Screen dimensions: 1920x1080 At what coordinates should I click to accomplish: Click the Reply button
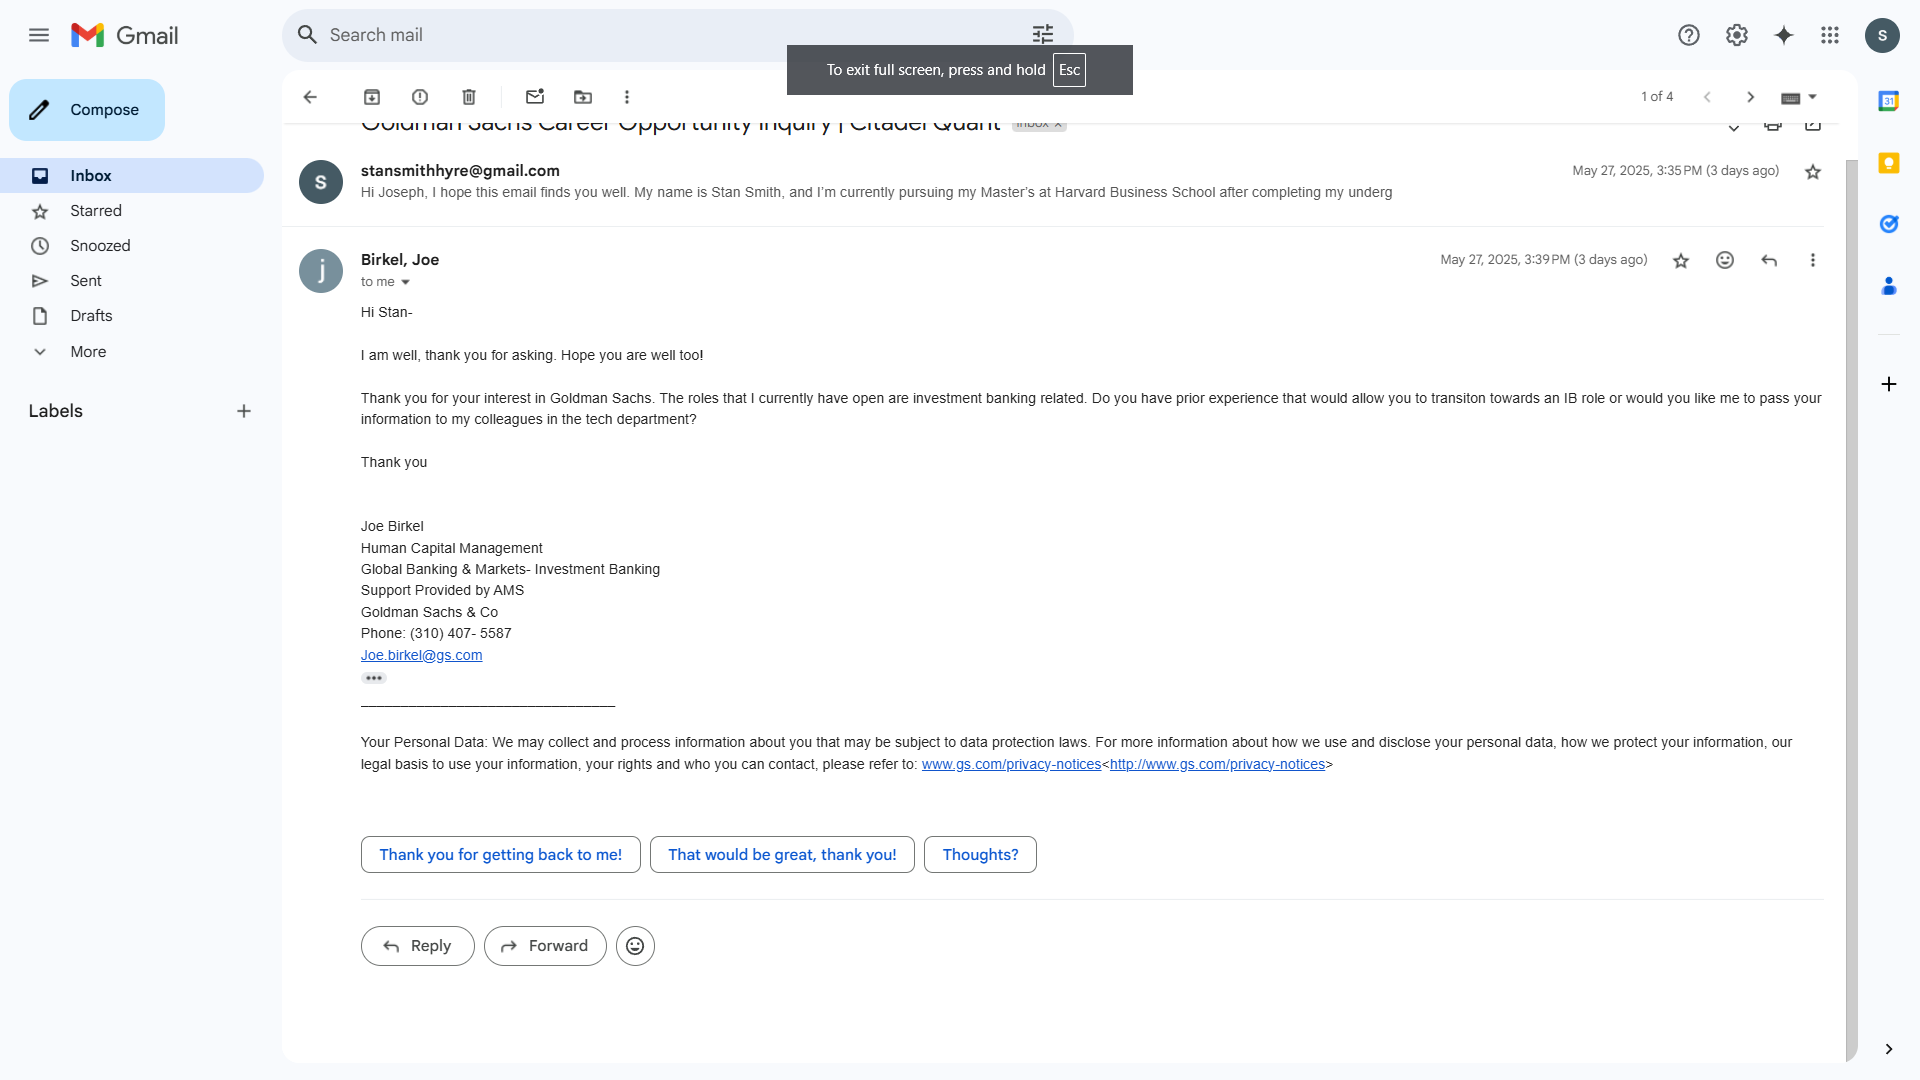pyautogui.click(x=418, y=946)
